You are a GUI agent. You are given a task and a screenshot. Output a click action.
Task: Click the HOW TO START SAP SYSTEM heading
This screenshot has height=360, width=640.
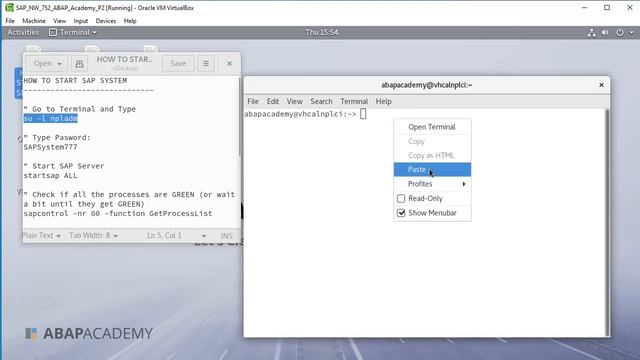[75, 80]
